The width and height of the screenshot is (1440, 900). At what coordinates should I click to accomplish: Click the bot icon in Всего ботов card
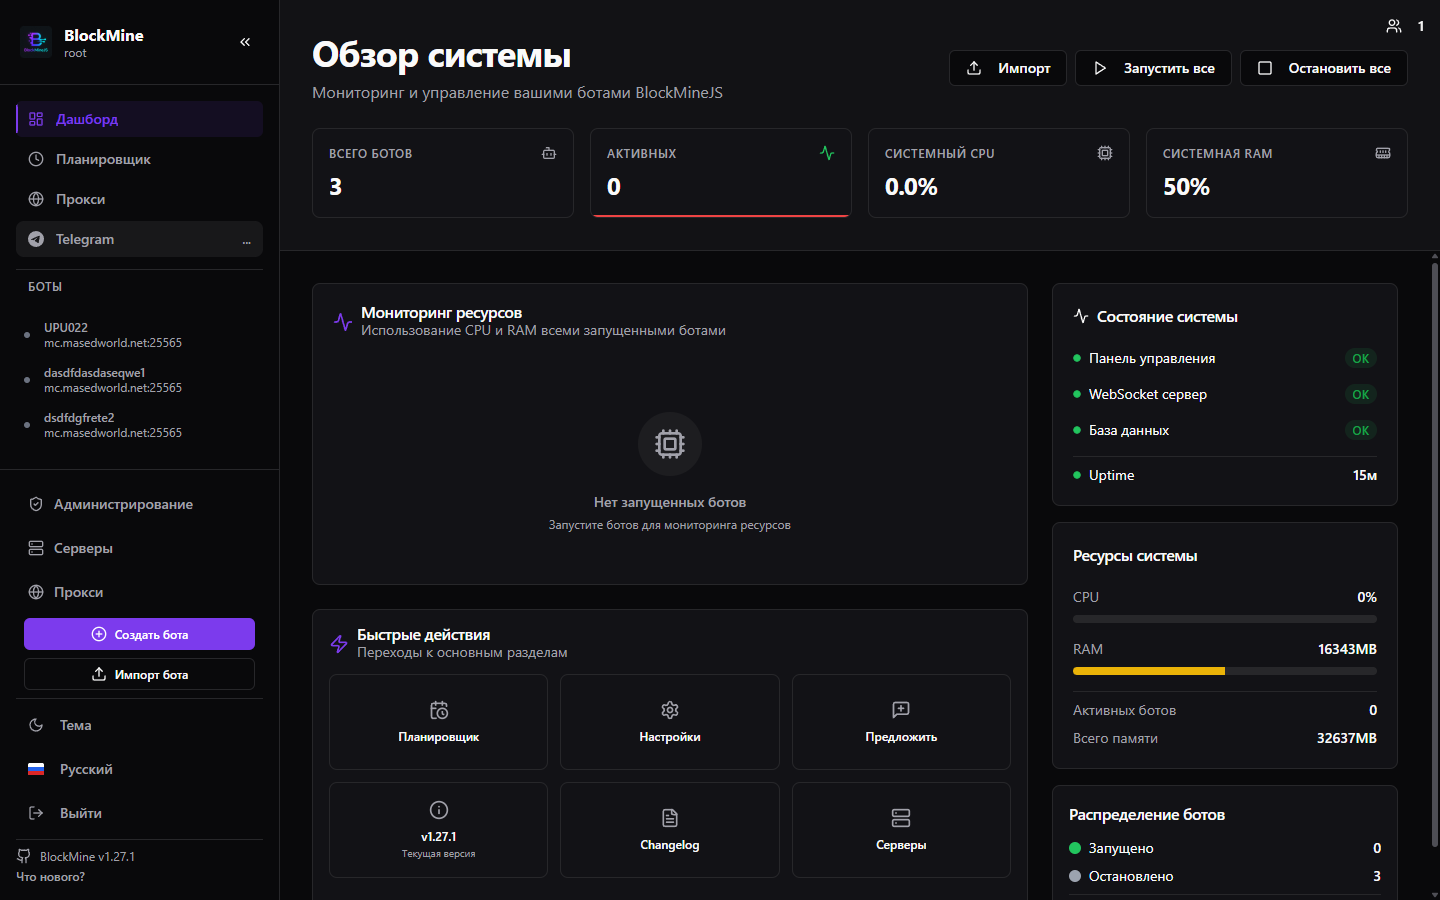[x=549, y=153]
